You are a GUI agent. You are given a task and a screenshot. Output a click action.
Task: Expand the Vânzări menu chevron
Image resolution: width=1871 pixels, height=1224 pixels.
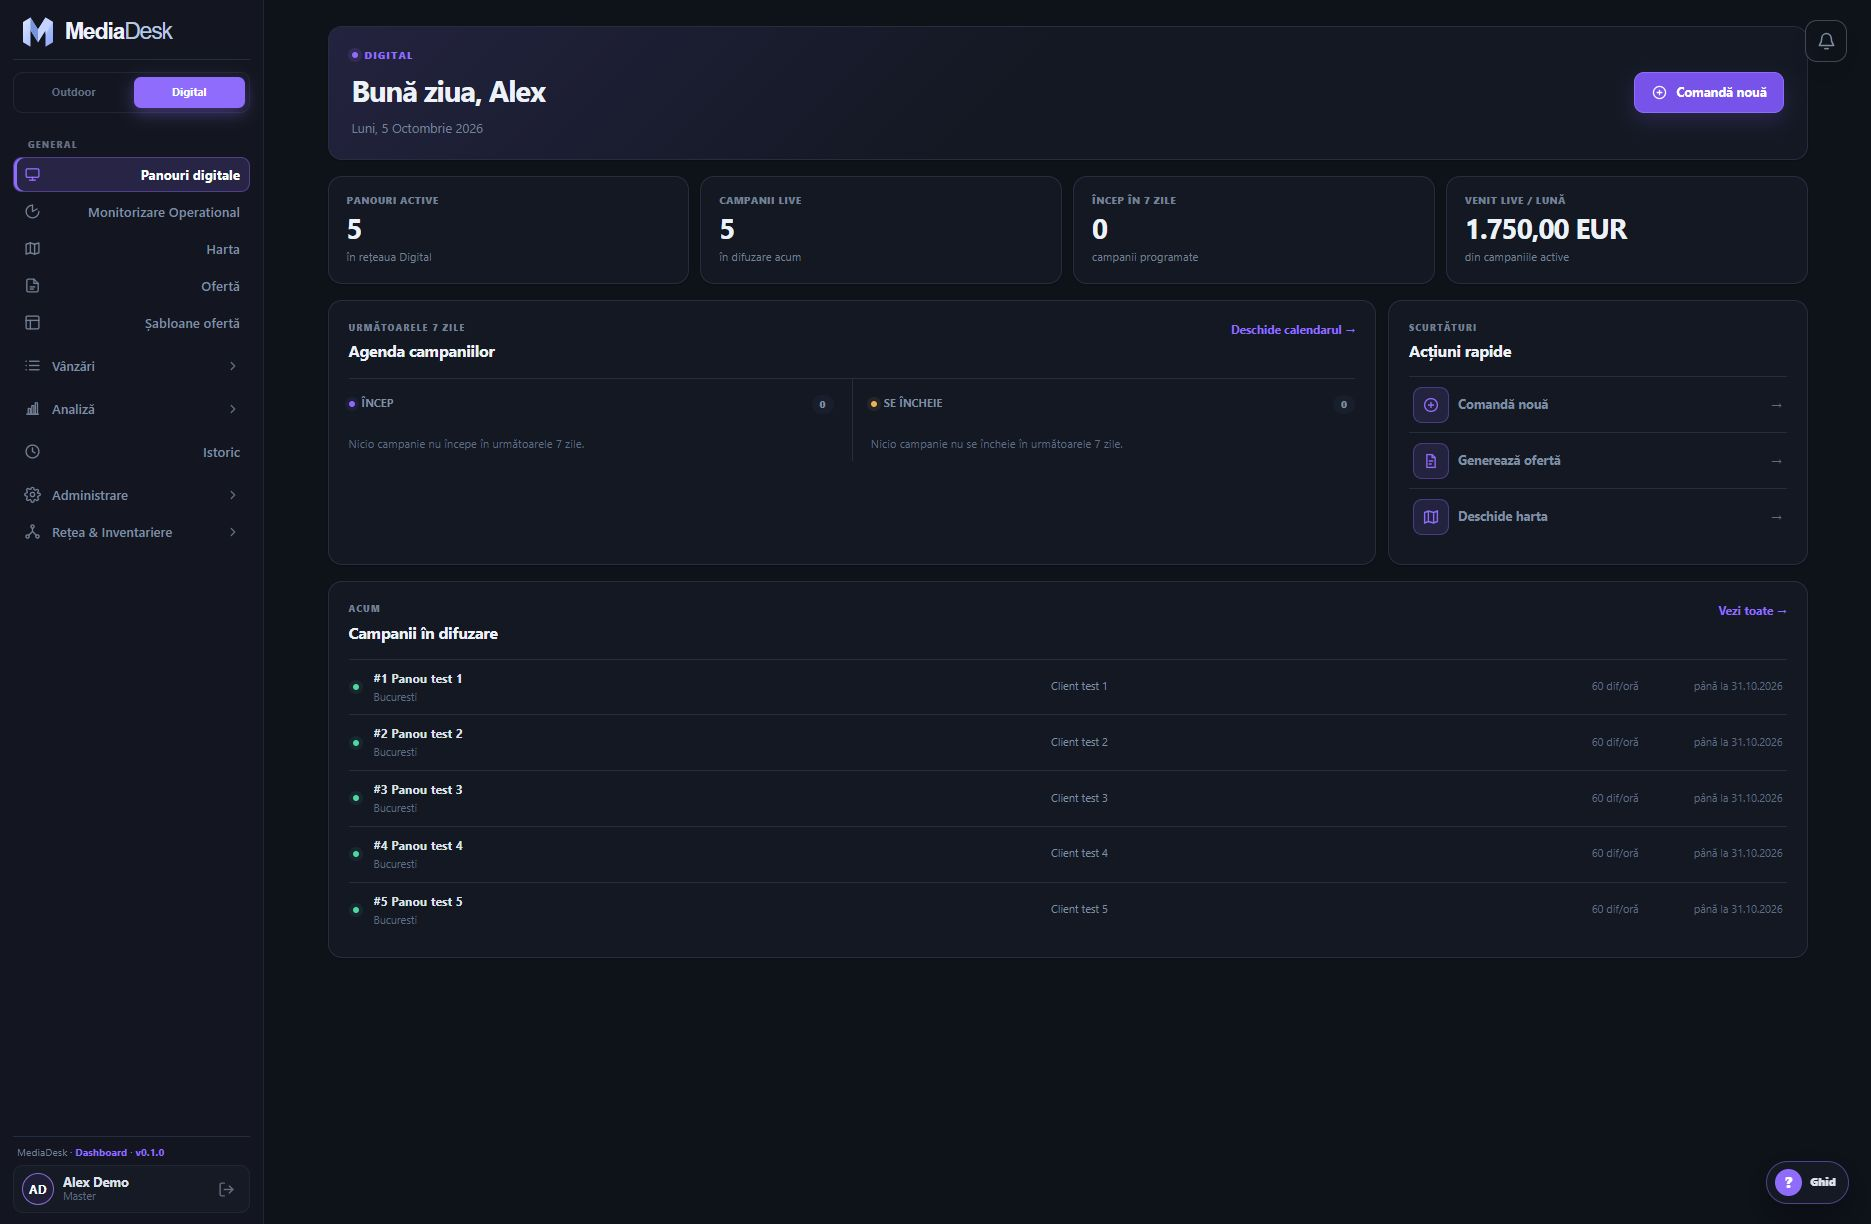(233, 366)
